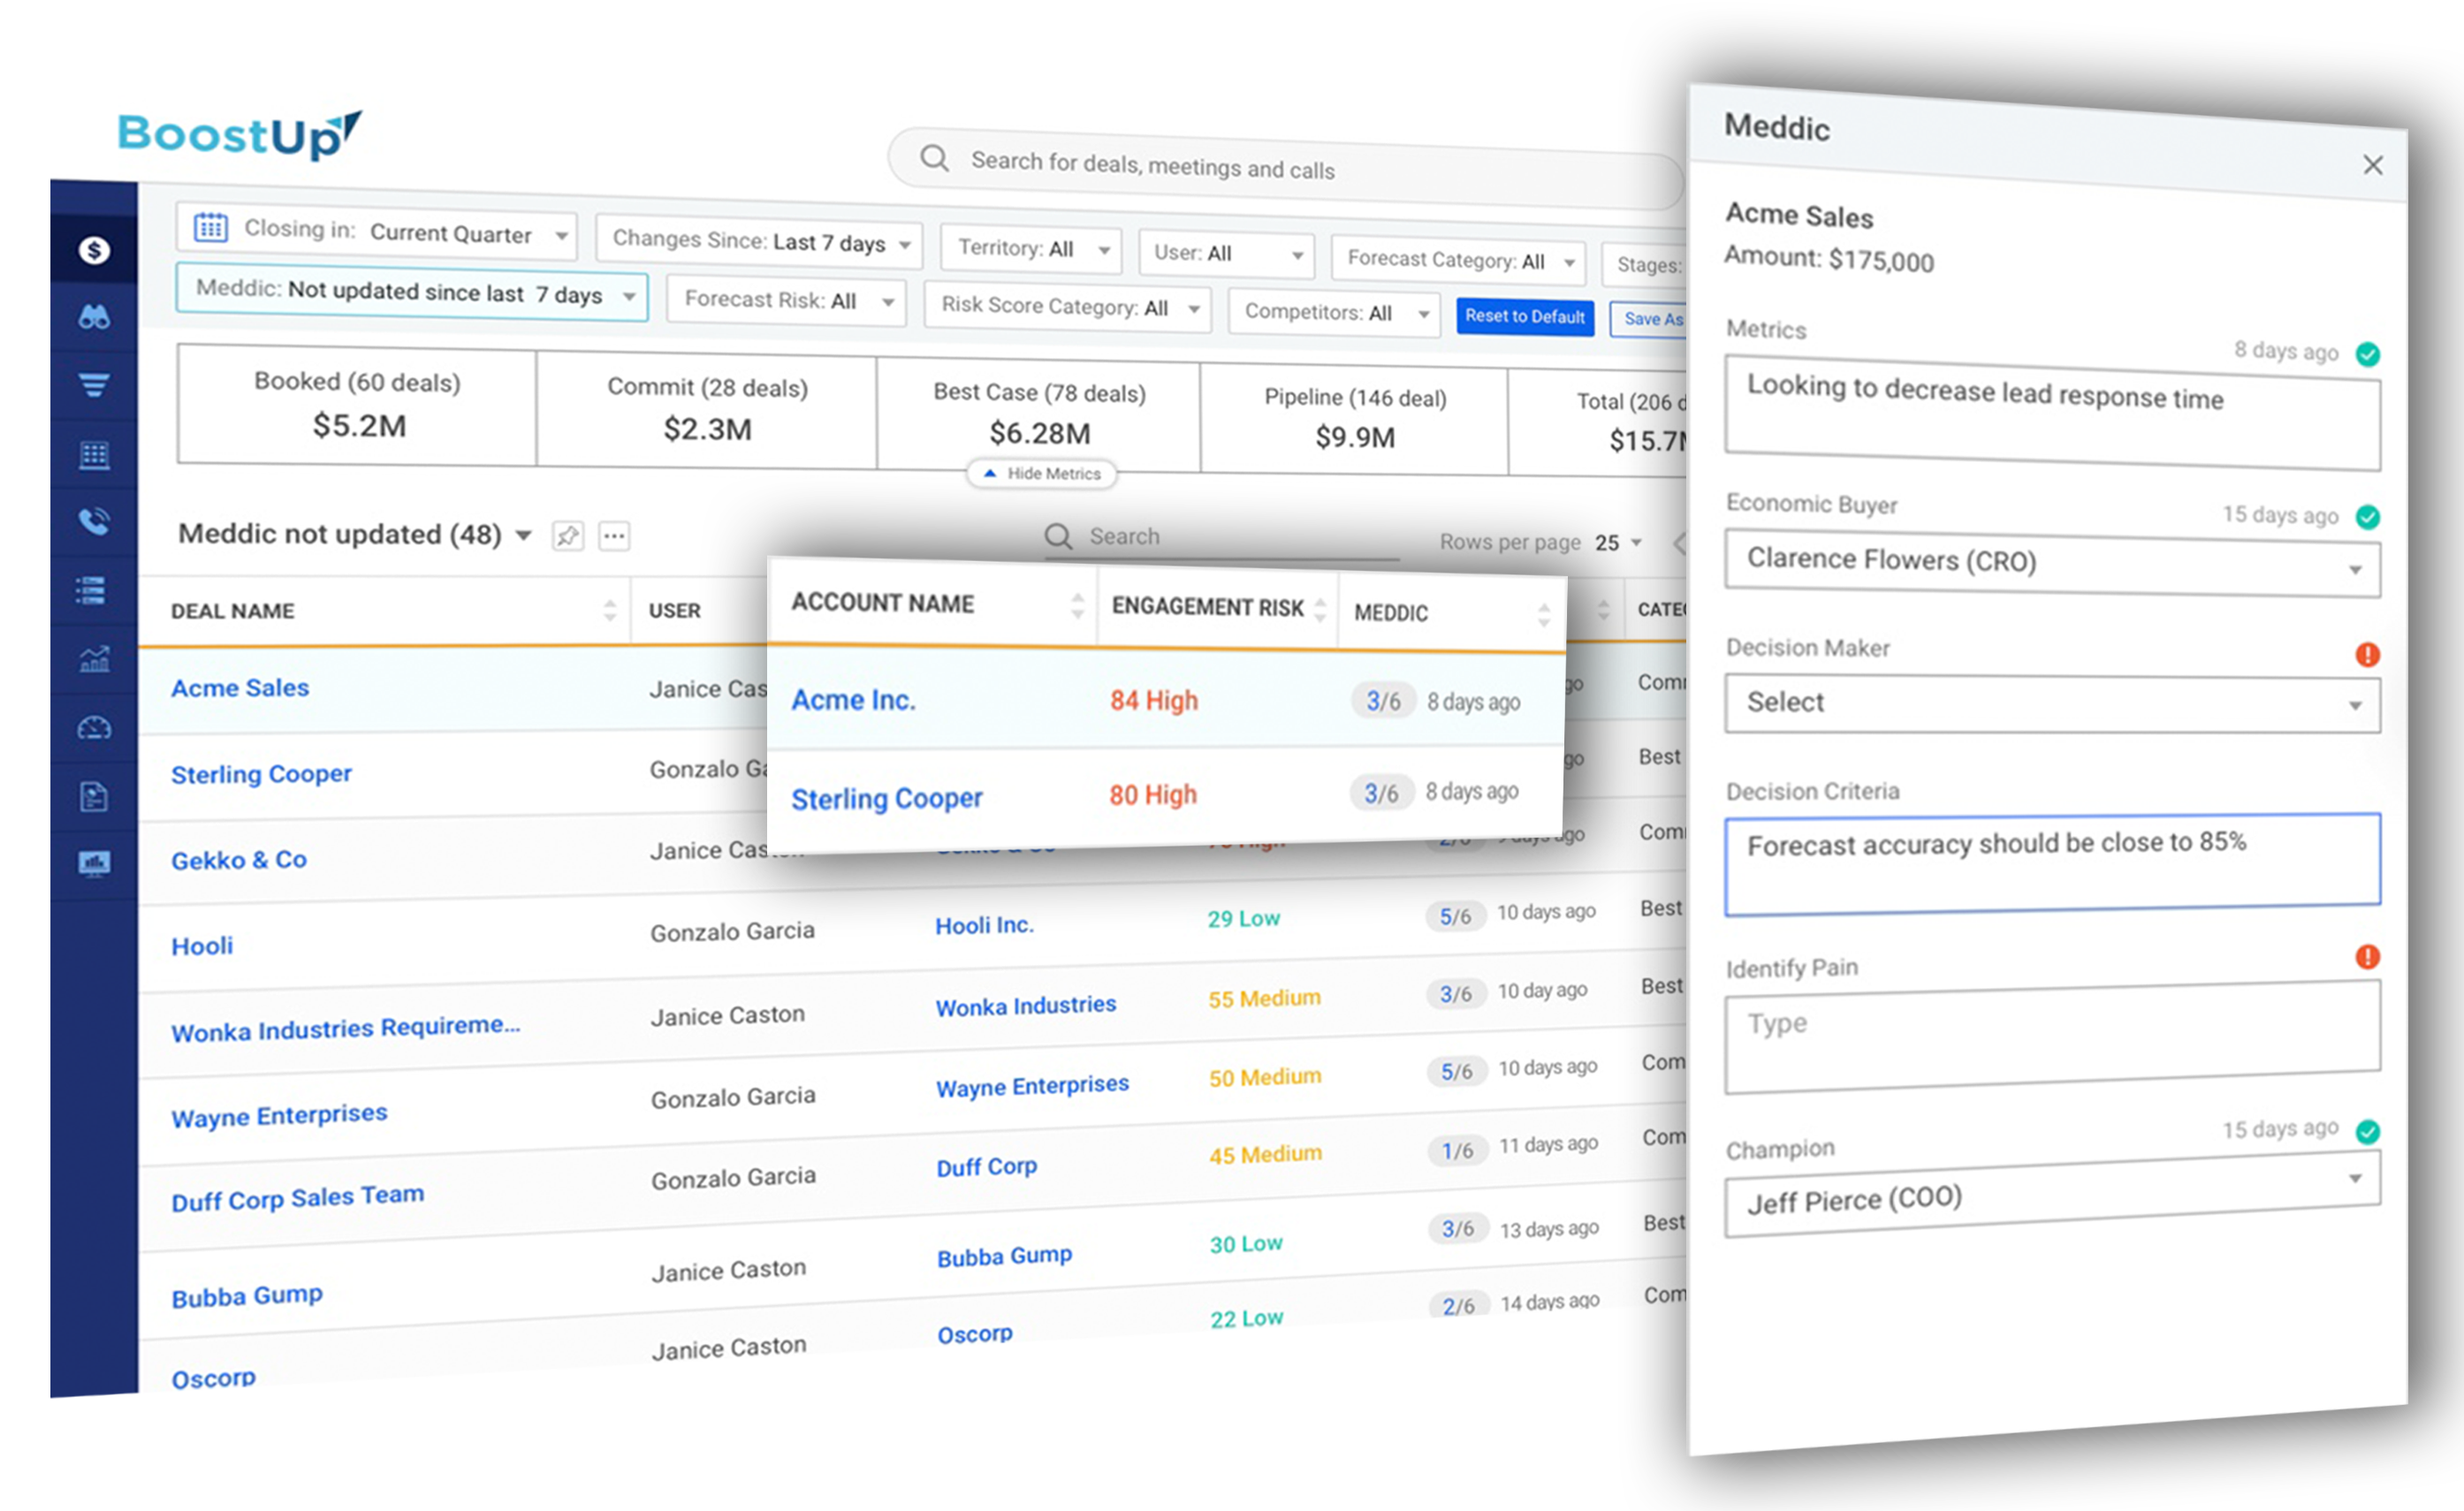Click the calendar icon next to Closing in

pyautogui.click(x=210, y=227)
